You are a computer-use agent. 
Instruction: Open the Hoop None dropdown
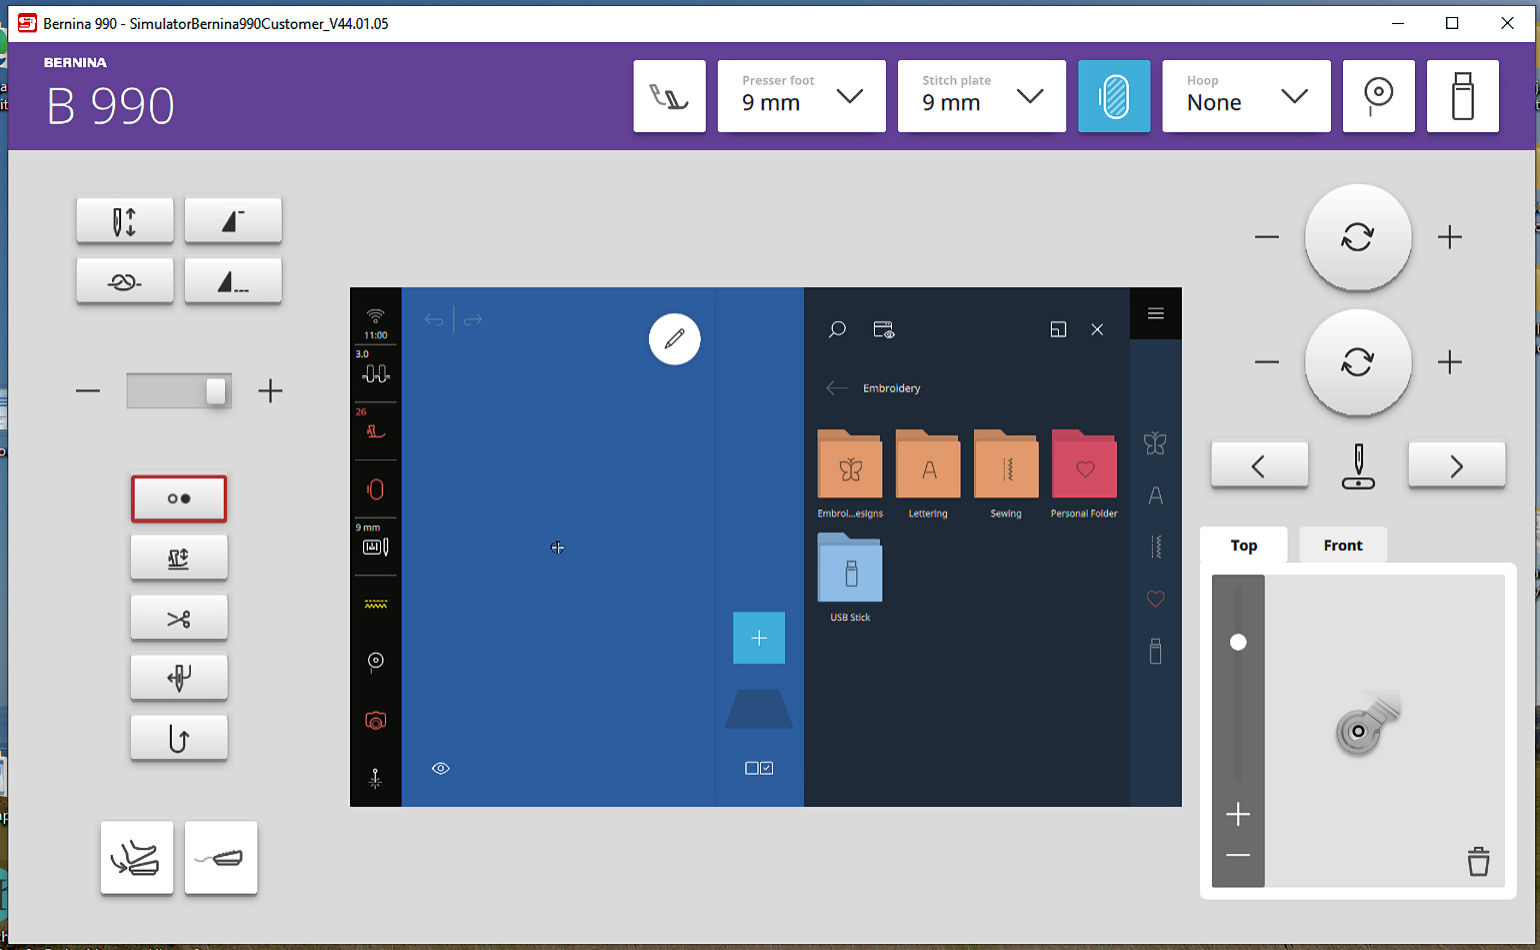(x=1246, y=96)
